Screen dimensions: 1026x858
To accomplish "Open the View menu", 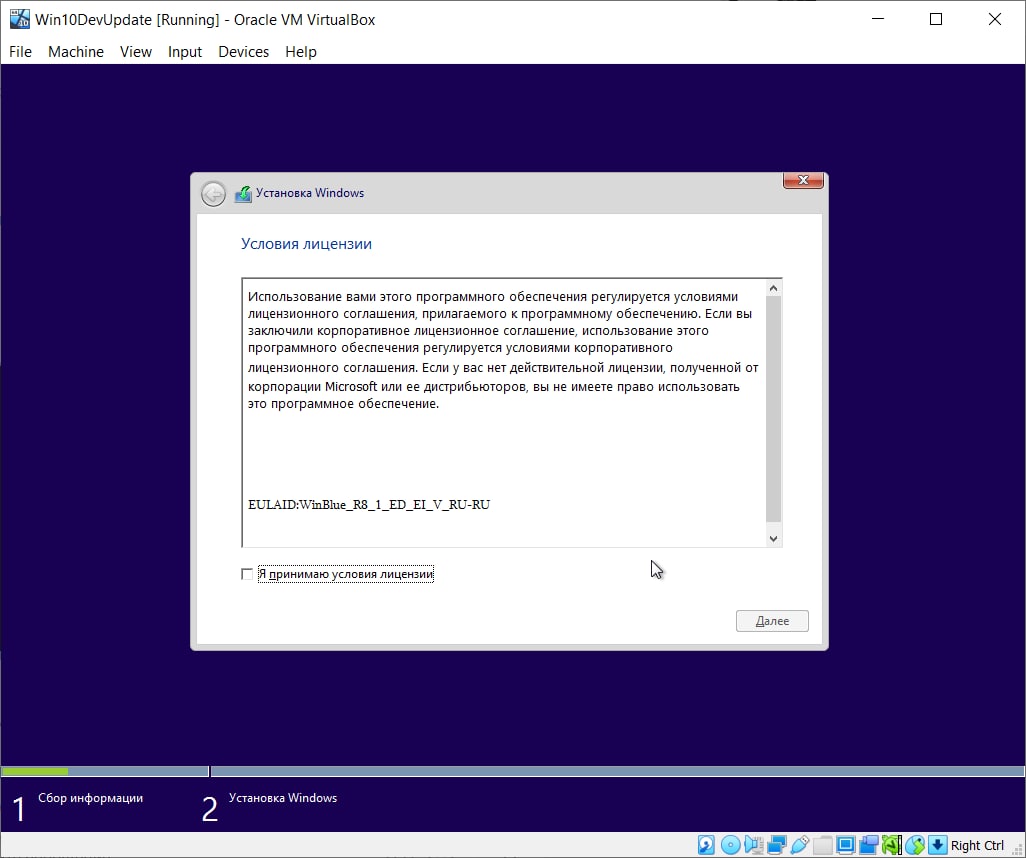I will (x=136, y=52).
